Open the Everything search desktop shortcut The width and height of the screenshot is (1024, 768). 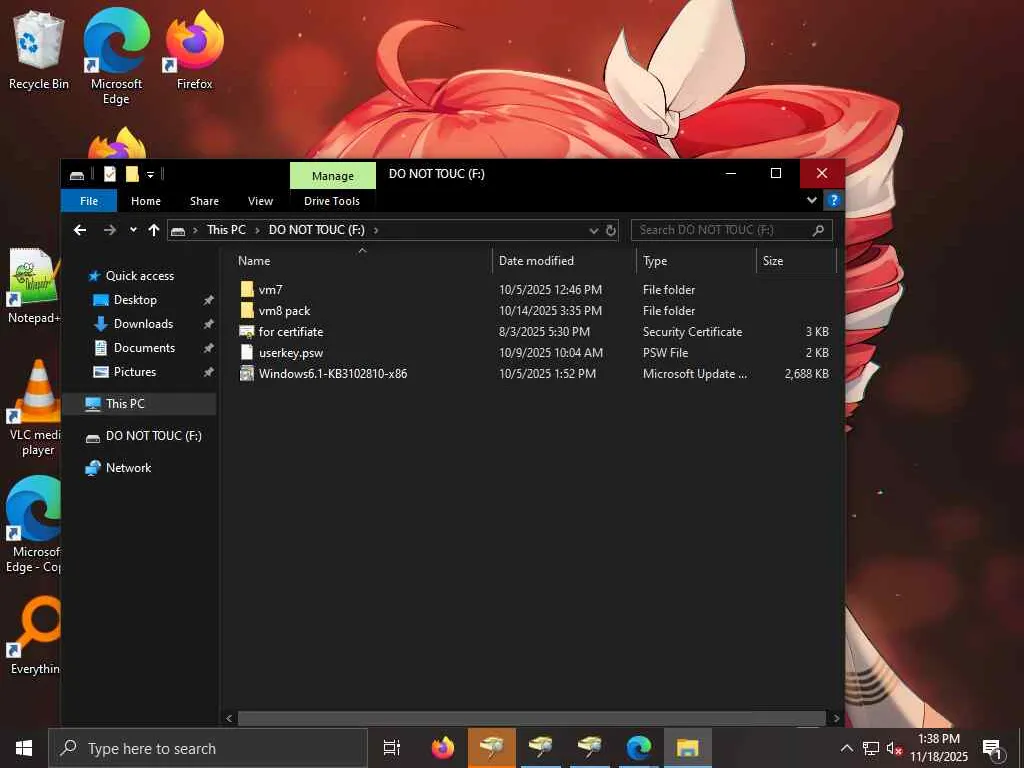tap(35, 635)
